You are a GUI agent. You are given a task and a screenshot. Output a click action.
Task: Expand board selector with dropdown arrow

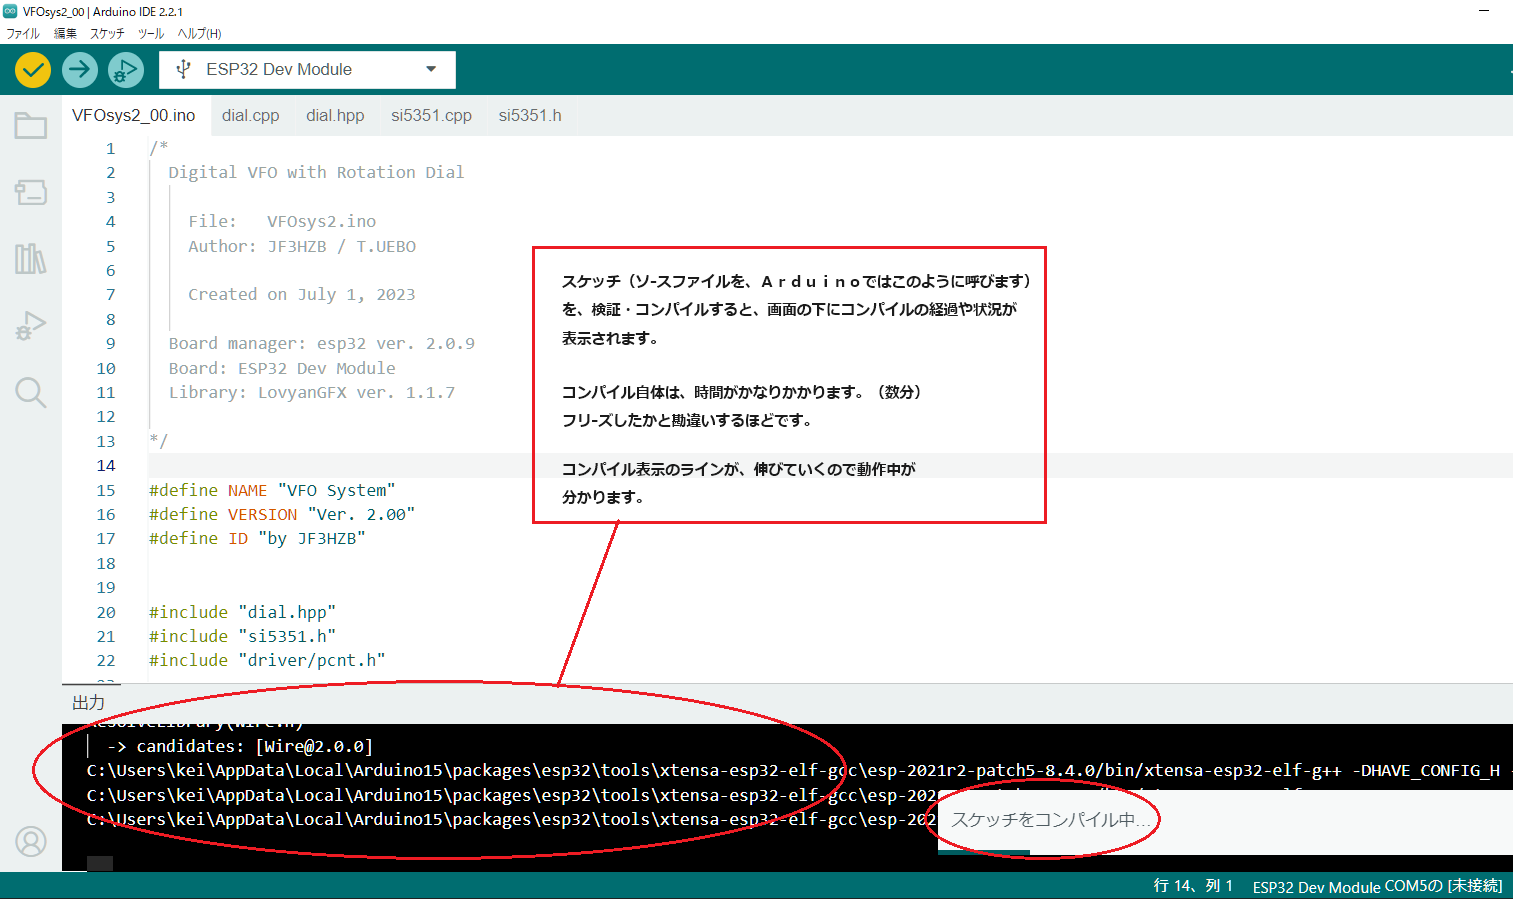(x=431, y=69)
